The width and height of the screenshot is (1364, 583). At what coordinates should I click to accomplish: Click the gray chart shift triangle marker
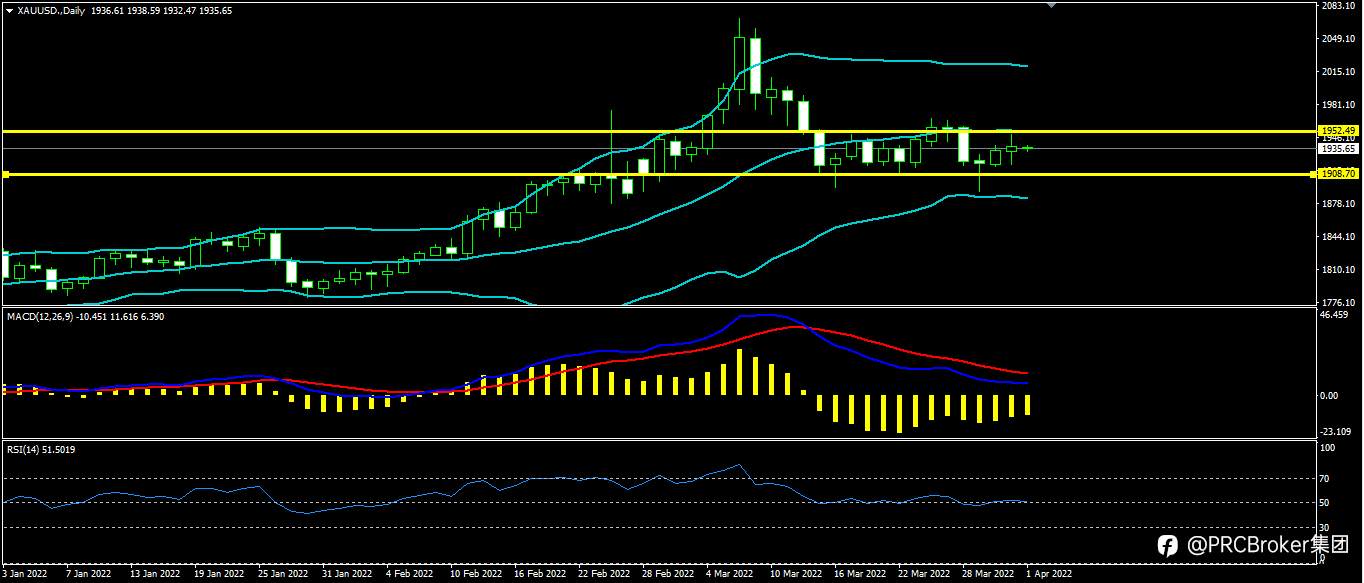coord(1050,5)
